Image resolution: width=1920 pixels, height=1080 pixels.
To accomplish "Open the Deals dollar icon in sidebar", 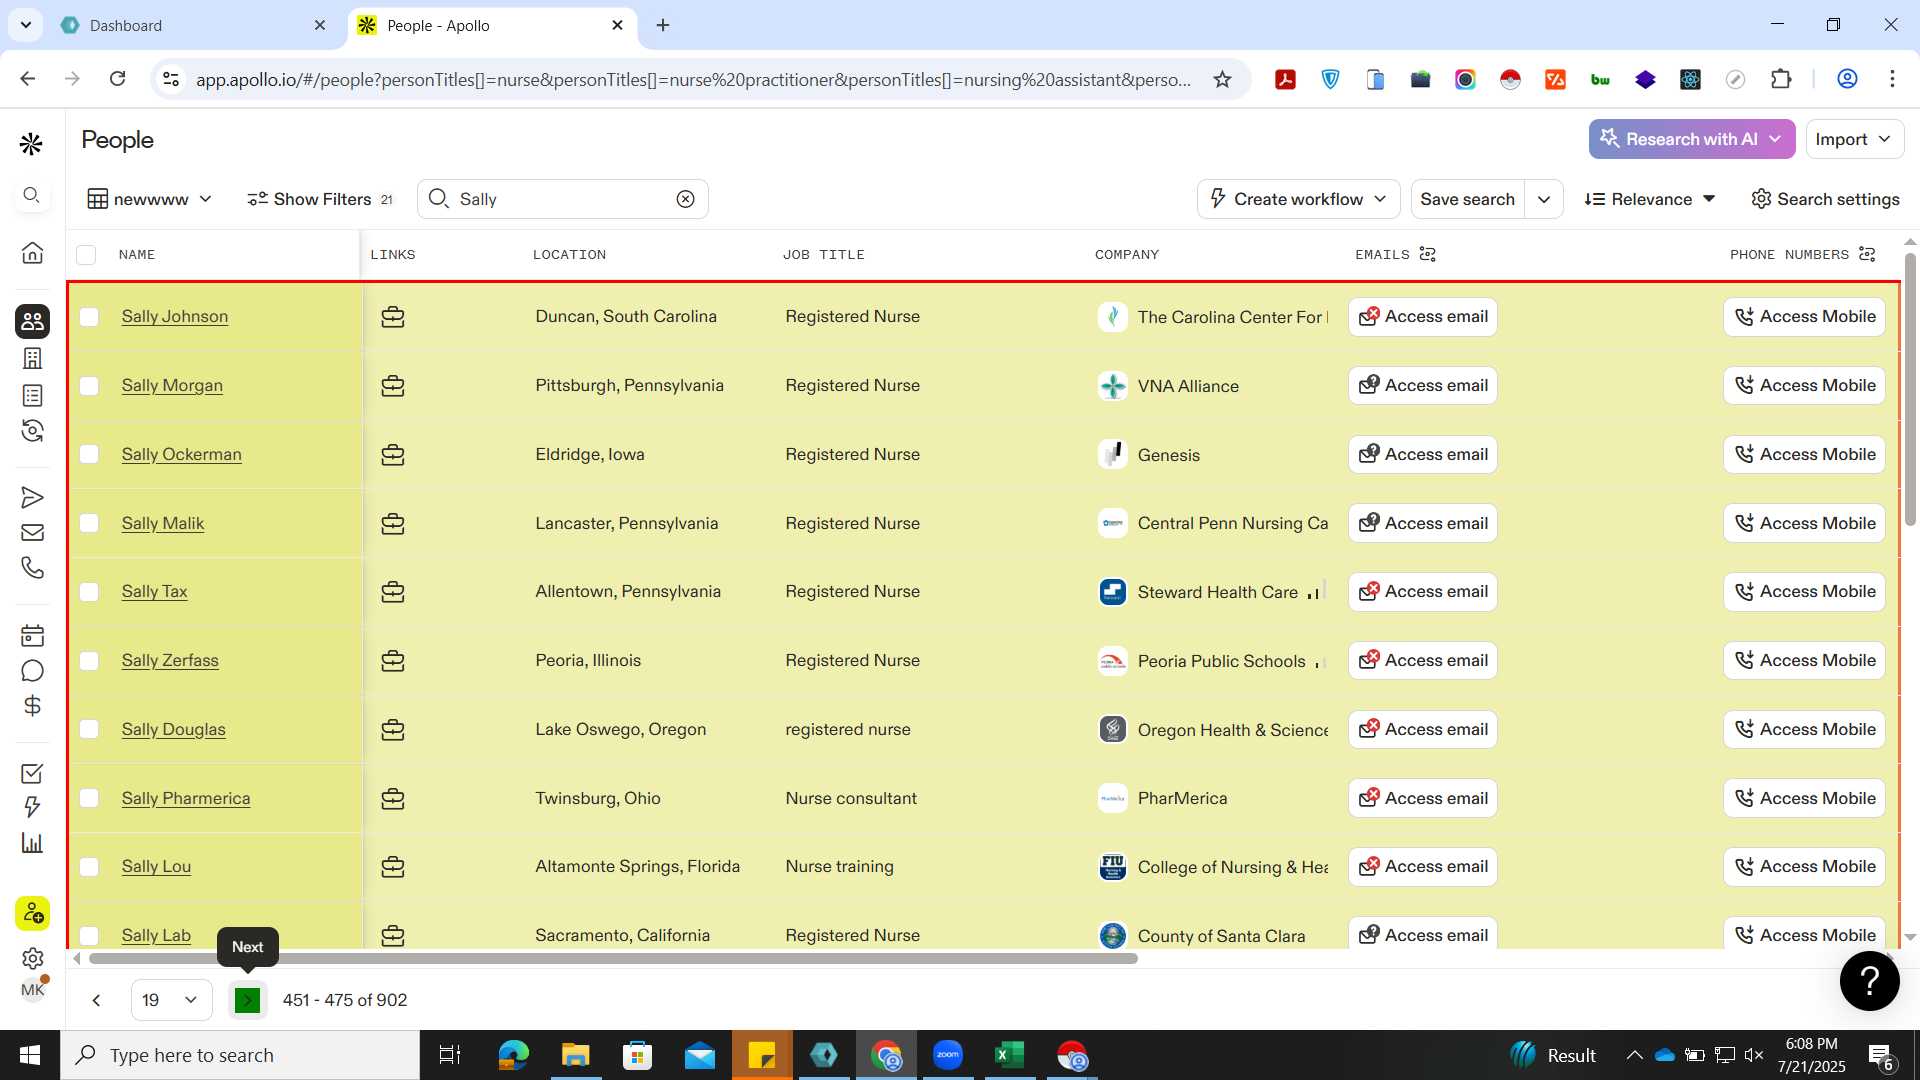I will pos(32,706).
